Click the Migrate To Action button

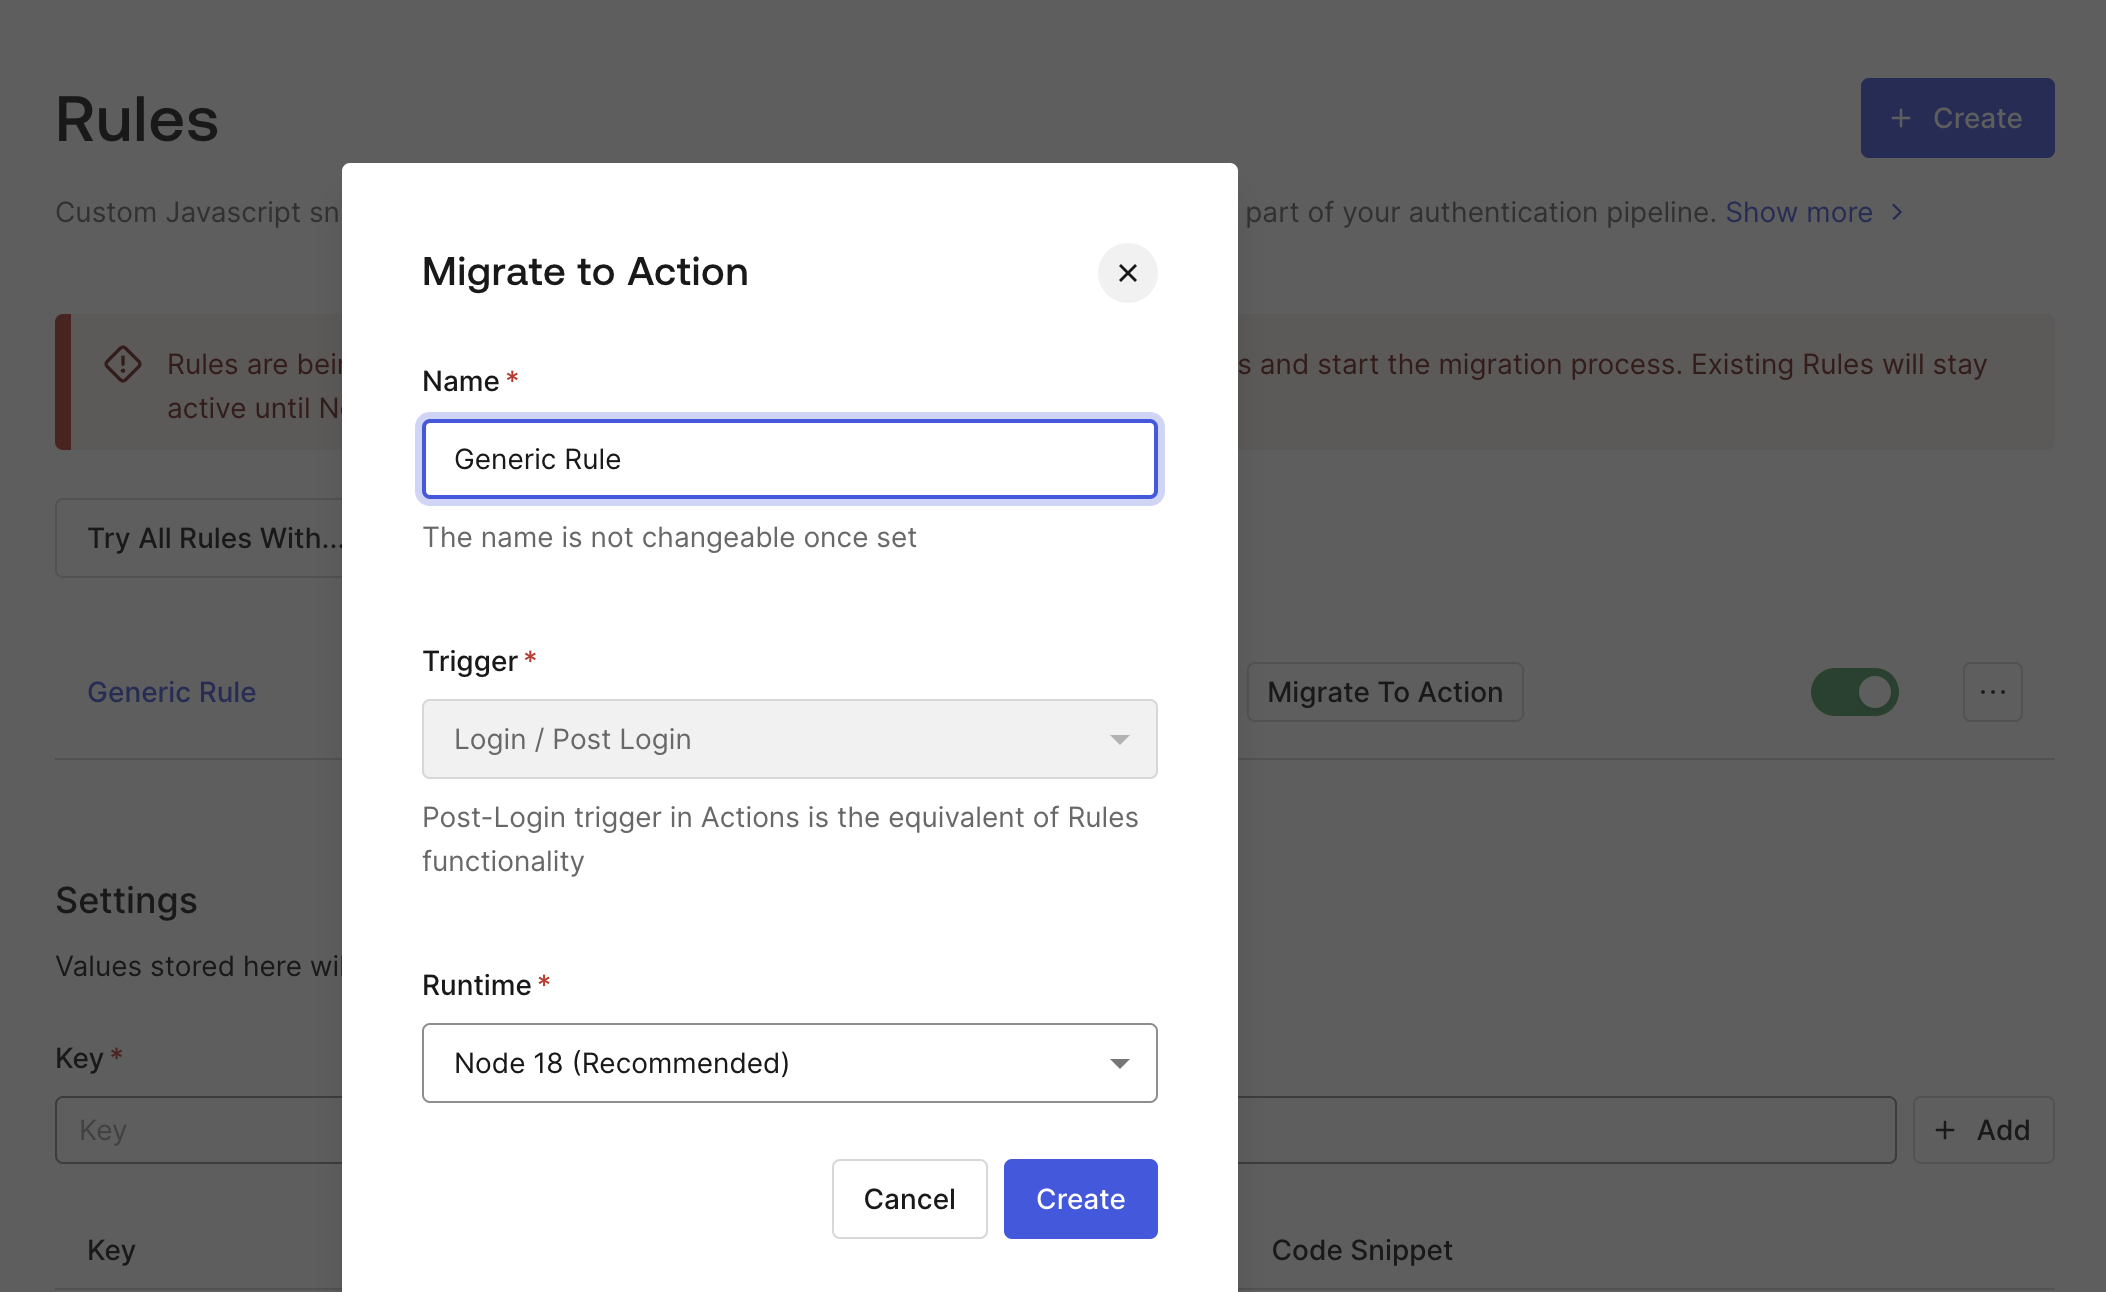[1384, 692]
